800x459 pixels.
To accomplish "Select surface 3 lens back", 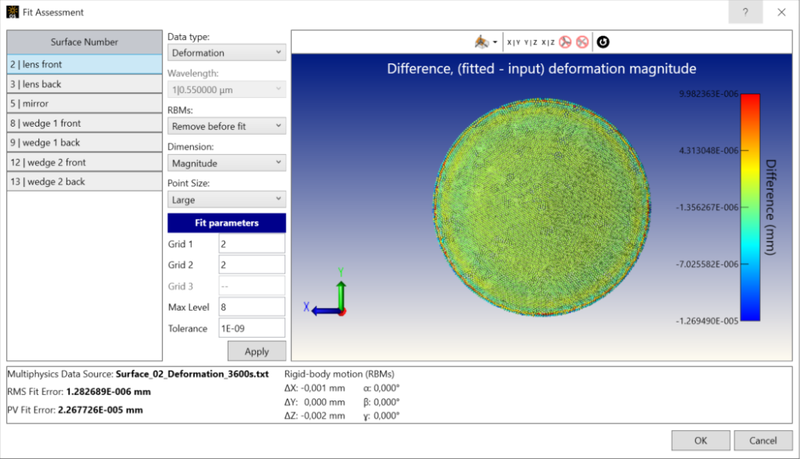I will click(x=84, y=84).
